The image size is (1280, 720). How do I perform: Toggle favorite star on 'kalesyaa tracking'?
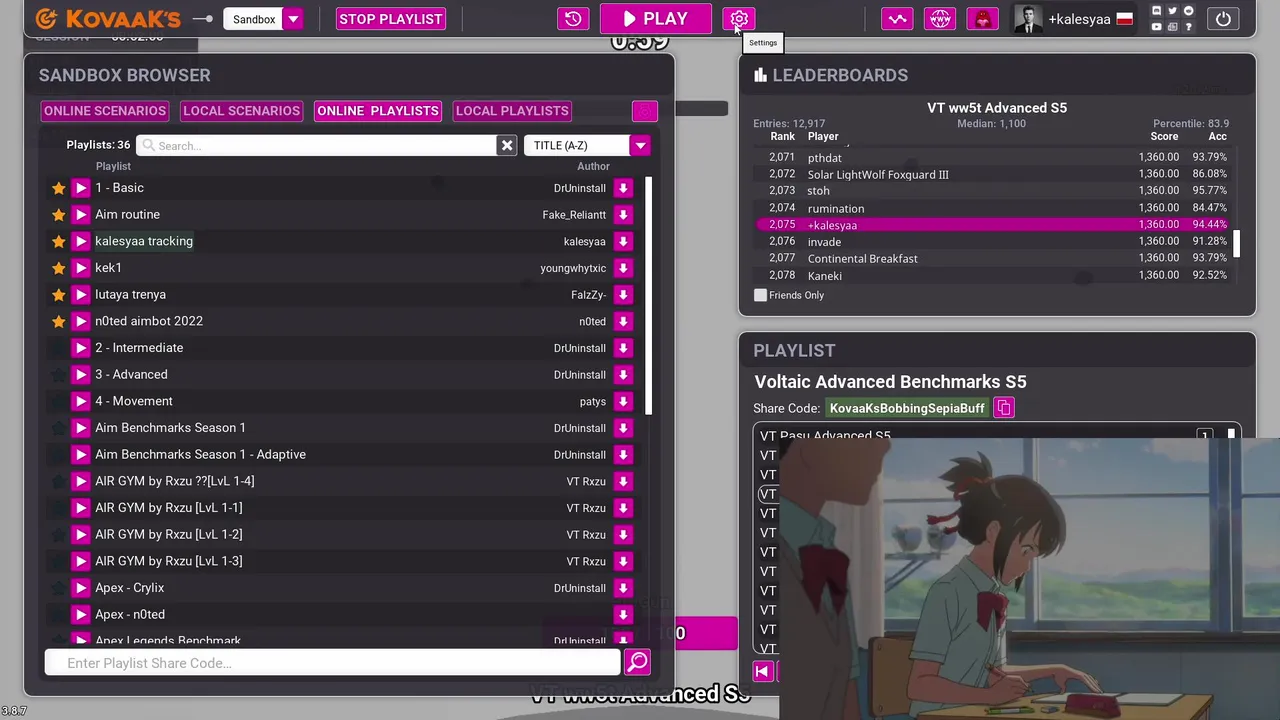pyautogui.click(x=58, y=241)
